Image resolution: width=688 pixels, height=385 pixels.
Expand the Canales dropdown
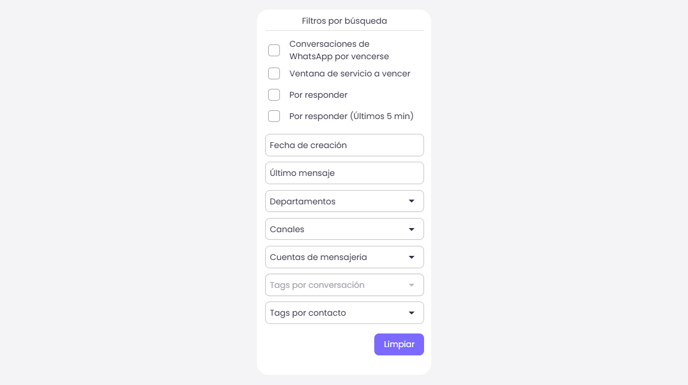[344, 229]
